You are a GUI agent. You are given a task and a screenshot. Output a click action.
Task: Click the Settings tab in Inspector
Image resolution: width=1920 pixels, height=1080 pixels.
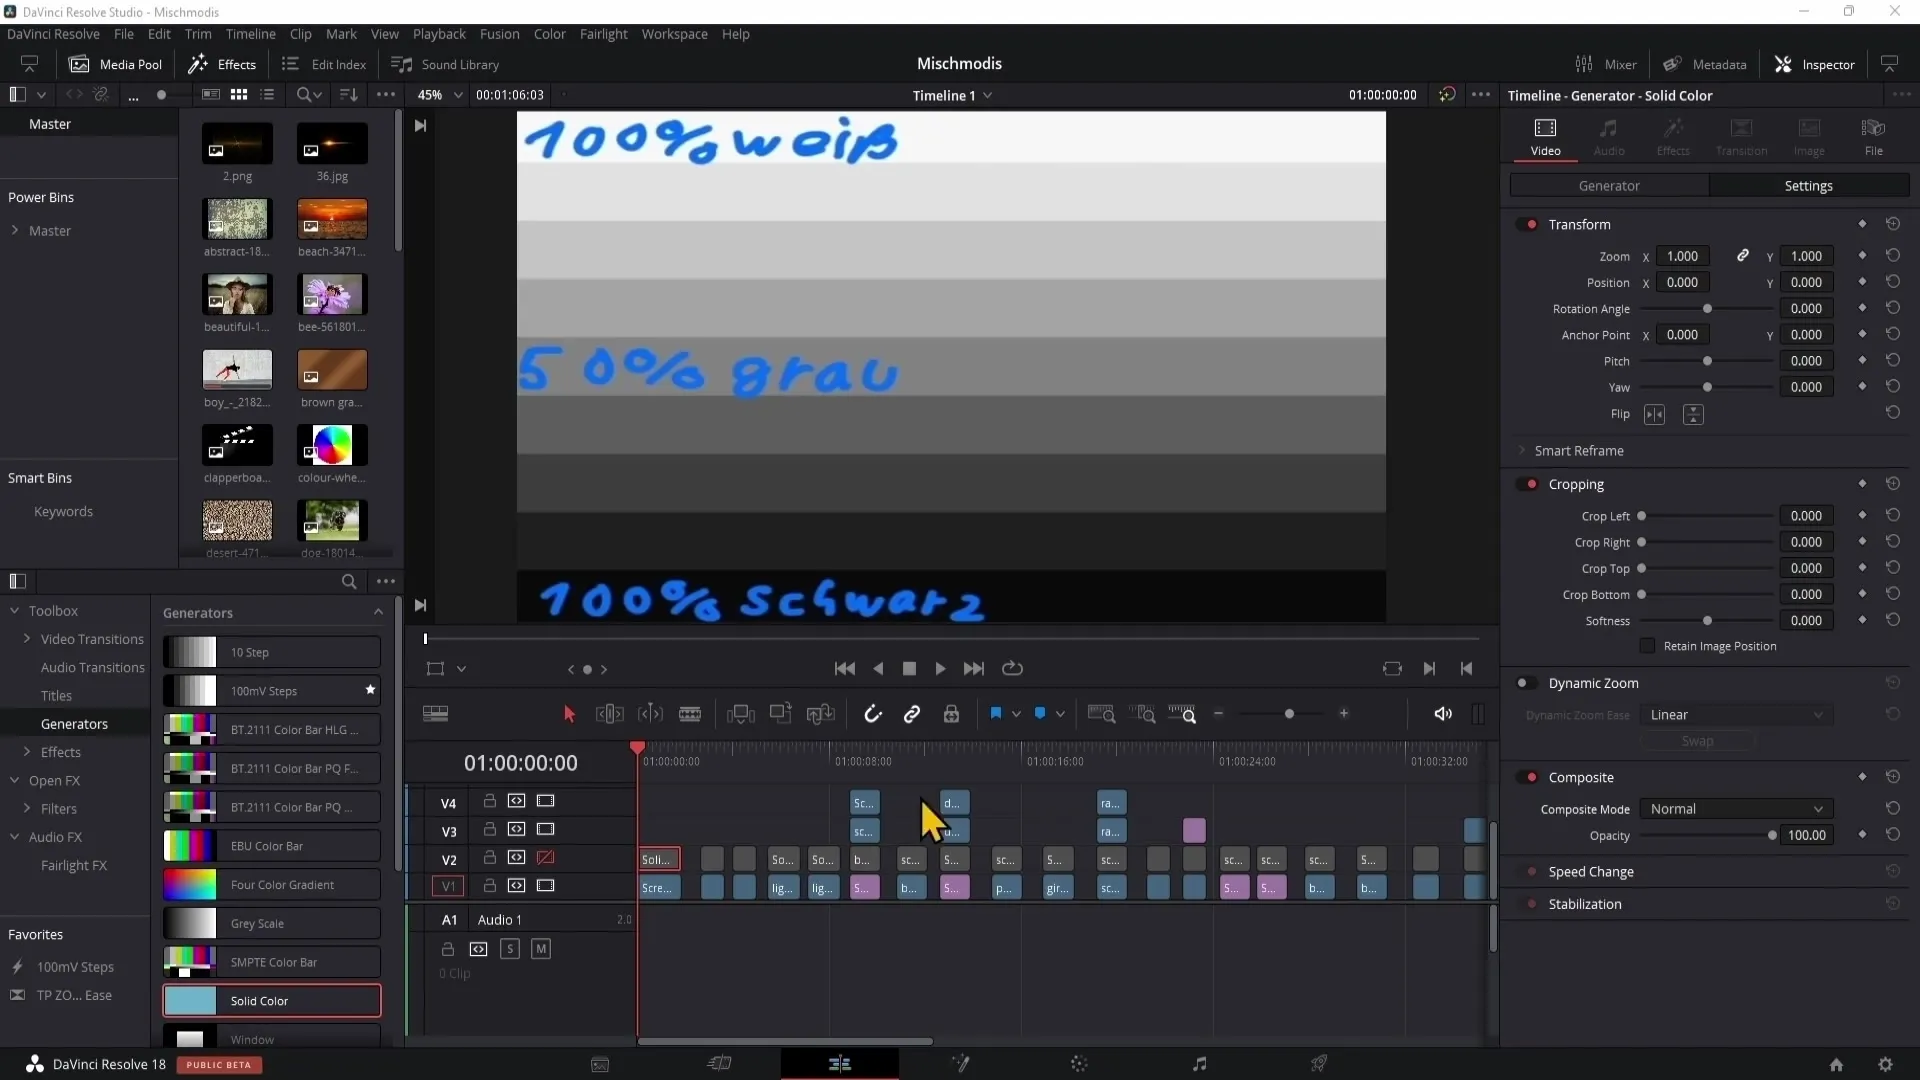[1809, 185]
